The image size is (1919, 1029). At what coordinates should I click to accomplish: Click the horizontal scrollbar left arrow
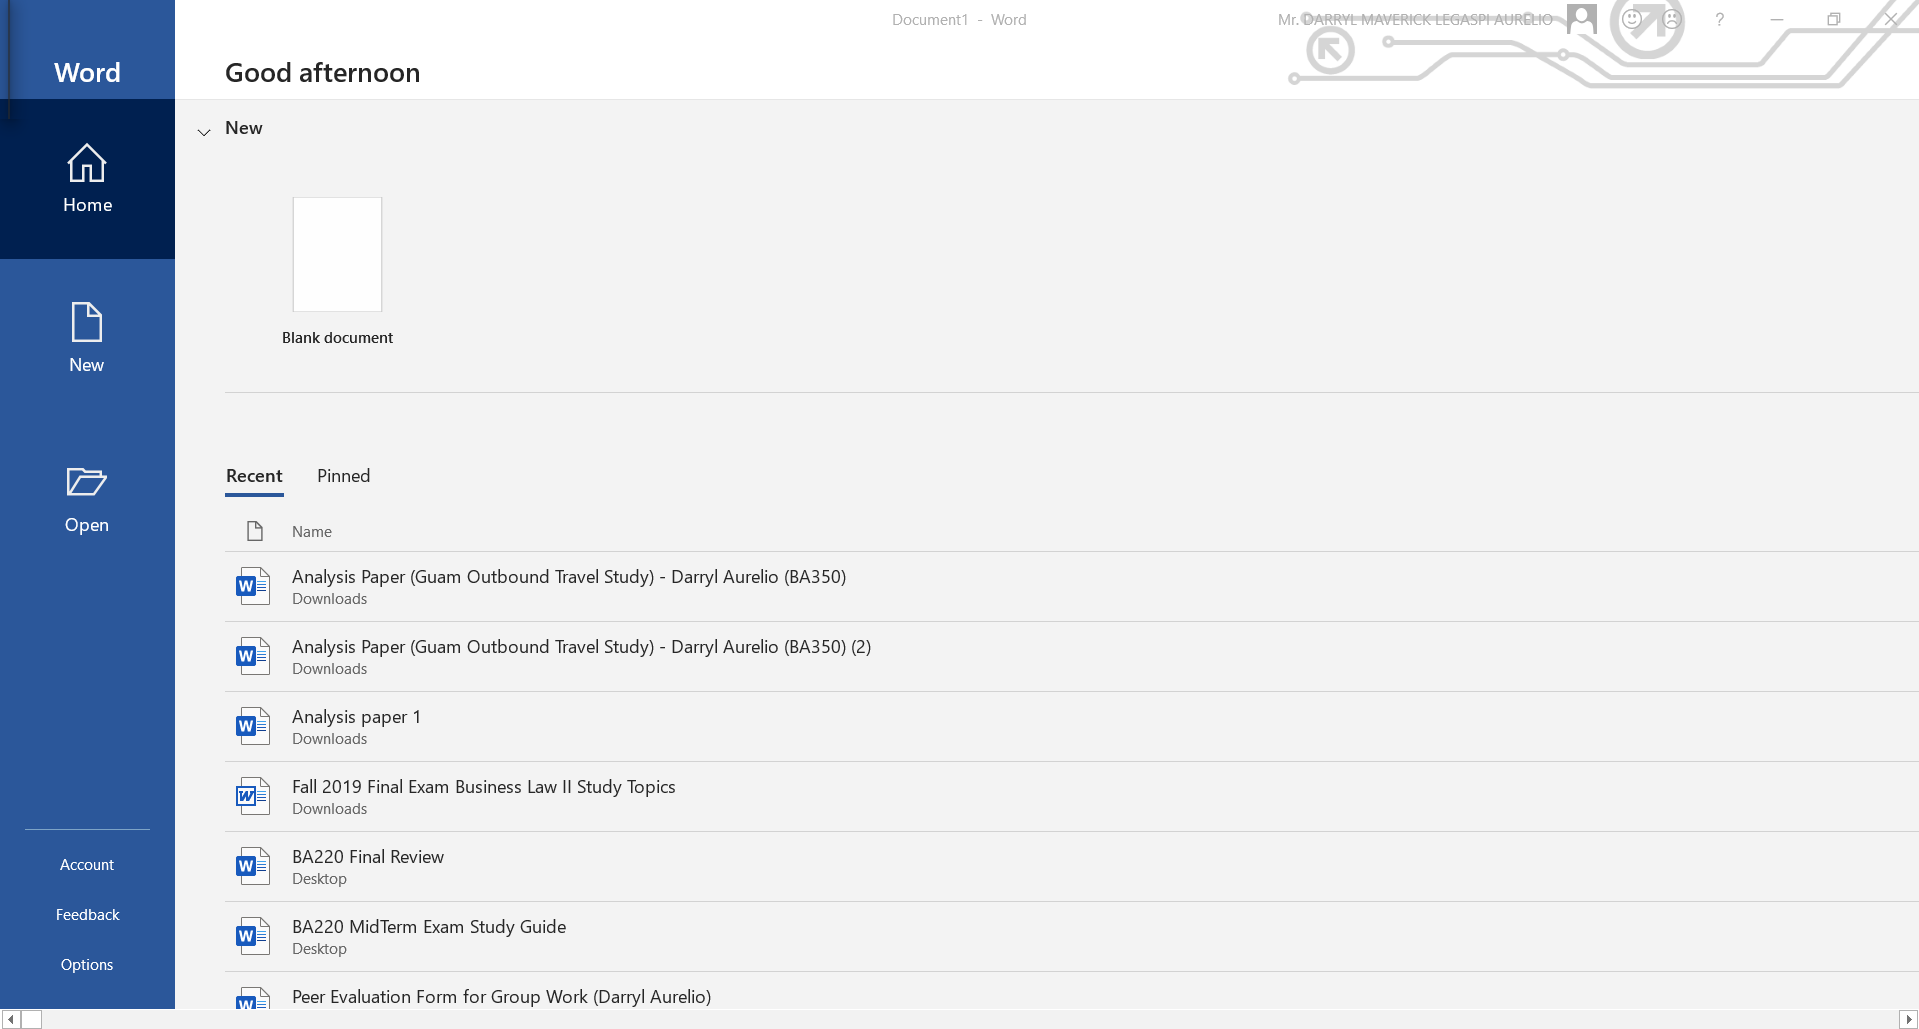[x=11, y=1019]
